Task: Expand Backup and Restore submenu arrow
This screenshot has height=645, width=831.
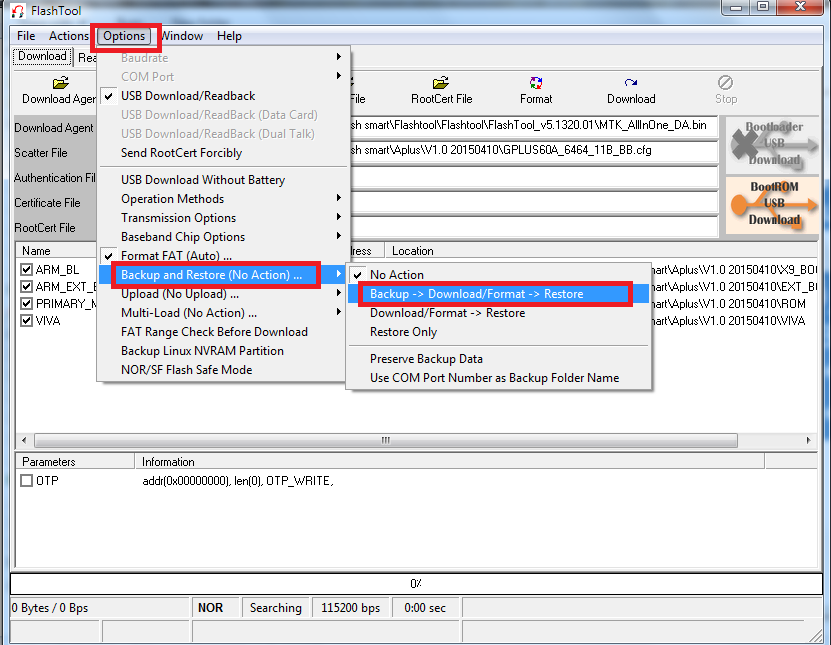Action: point(339,274)
